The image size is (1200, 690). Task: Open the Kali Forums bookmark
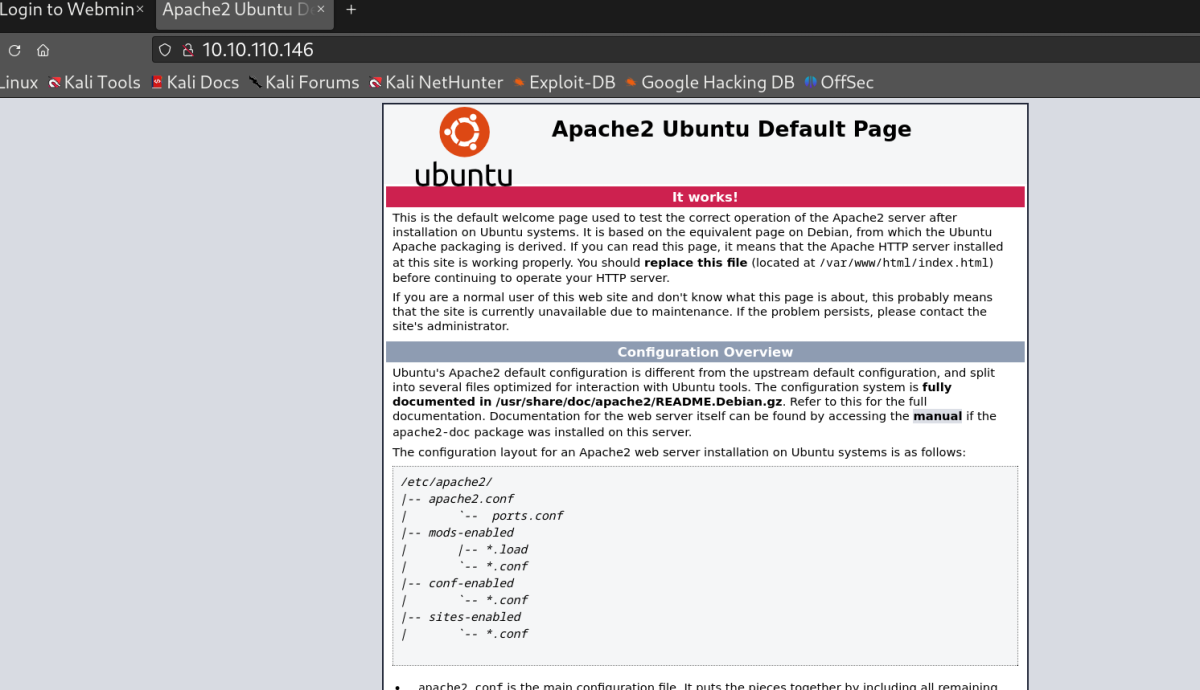[304, 83]
